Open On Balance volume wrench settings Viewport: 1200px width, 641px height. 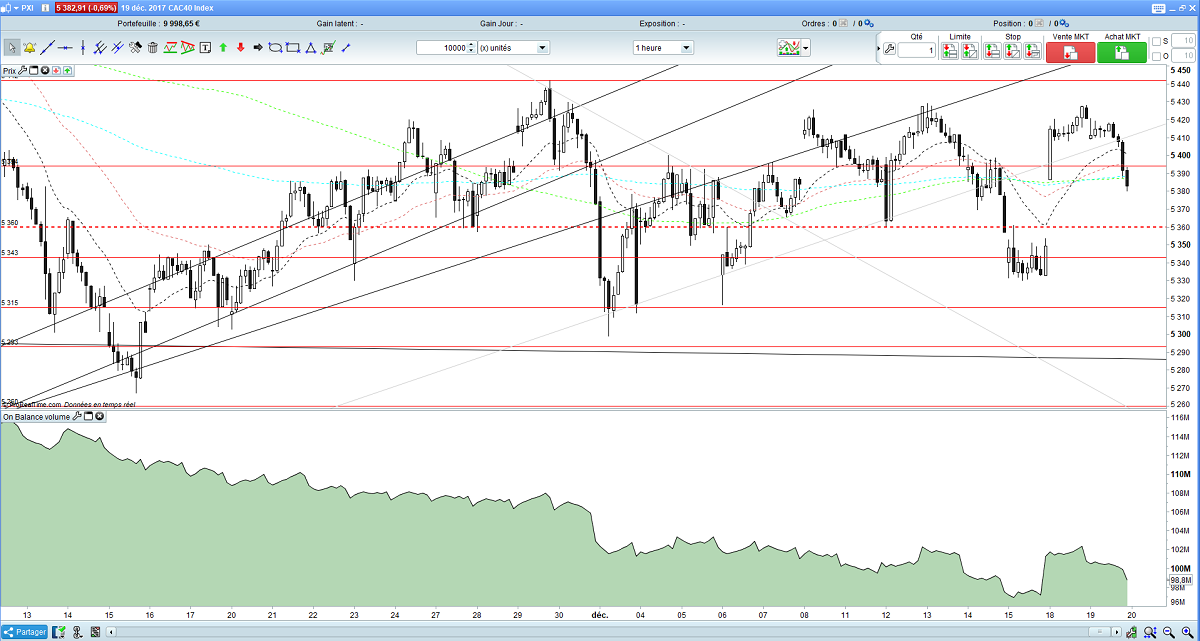[77, 416]
